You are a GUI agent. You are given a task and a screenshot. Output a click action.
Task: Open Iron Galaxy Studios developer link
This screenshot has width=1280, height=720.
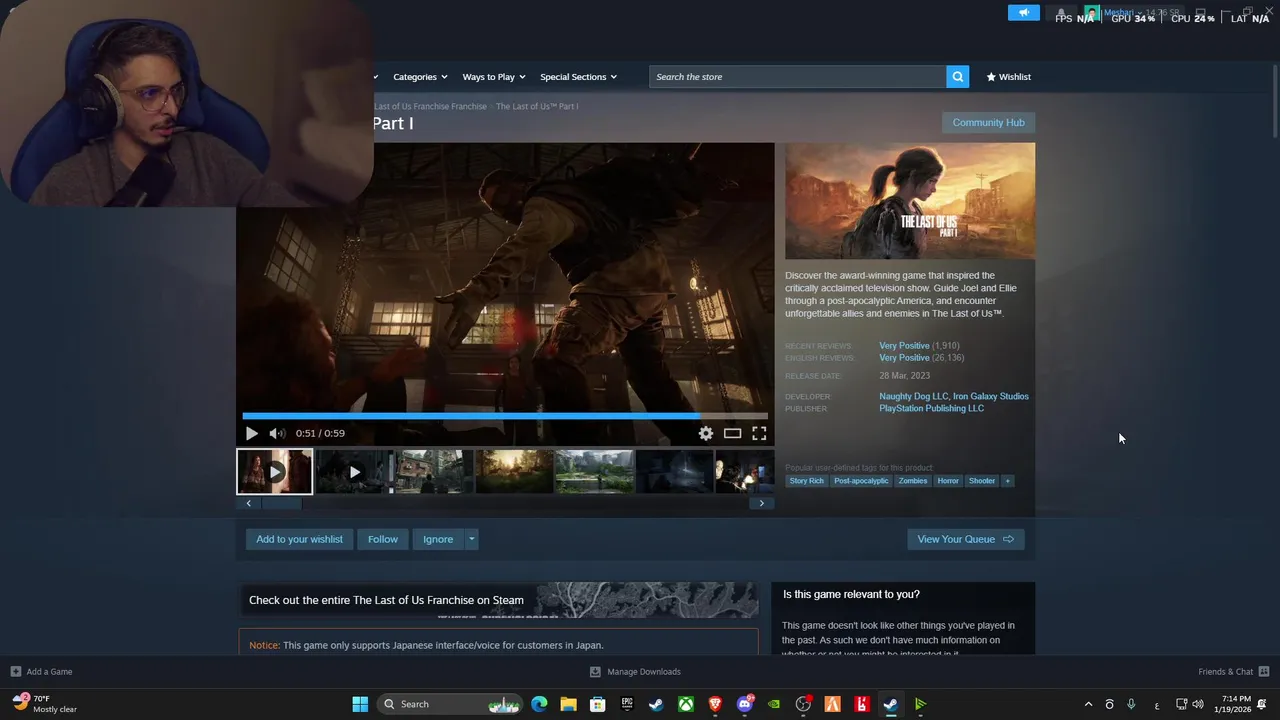[x=991, y=396]
